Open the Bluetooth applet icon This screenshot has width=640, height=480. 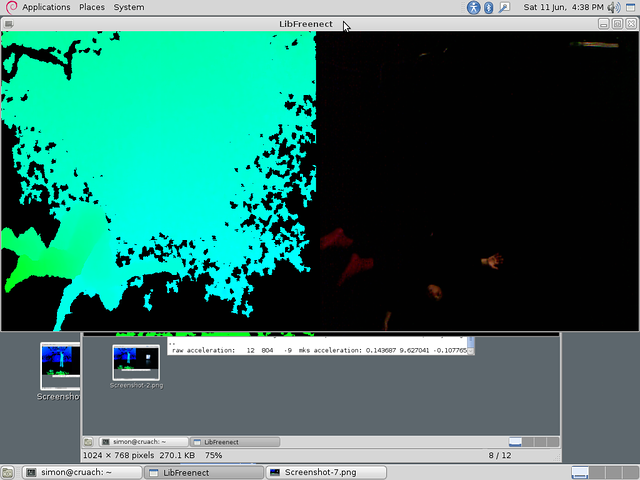[489, 7]
